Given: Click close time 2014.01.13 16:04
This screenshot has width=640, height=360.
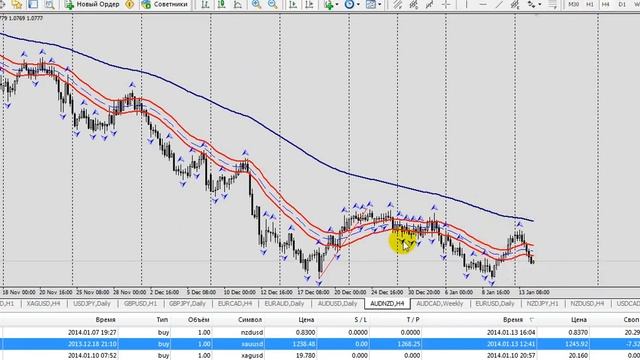Looking at the screenshot, I should pos(511,333).
